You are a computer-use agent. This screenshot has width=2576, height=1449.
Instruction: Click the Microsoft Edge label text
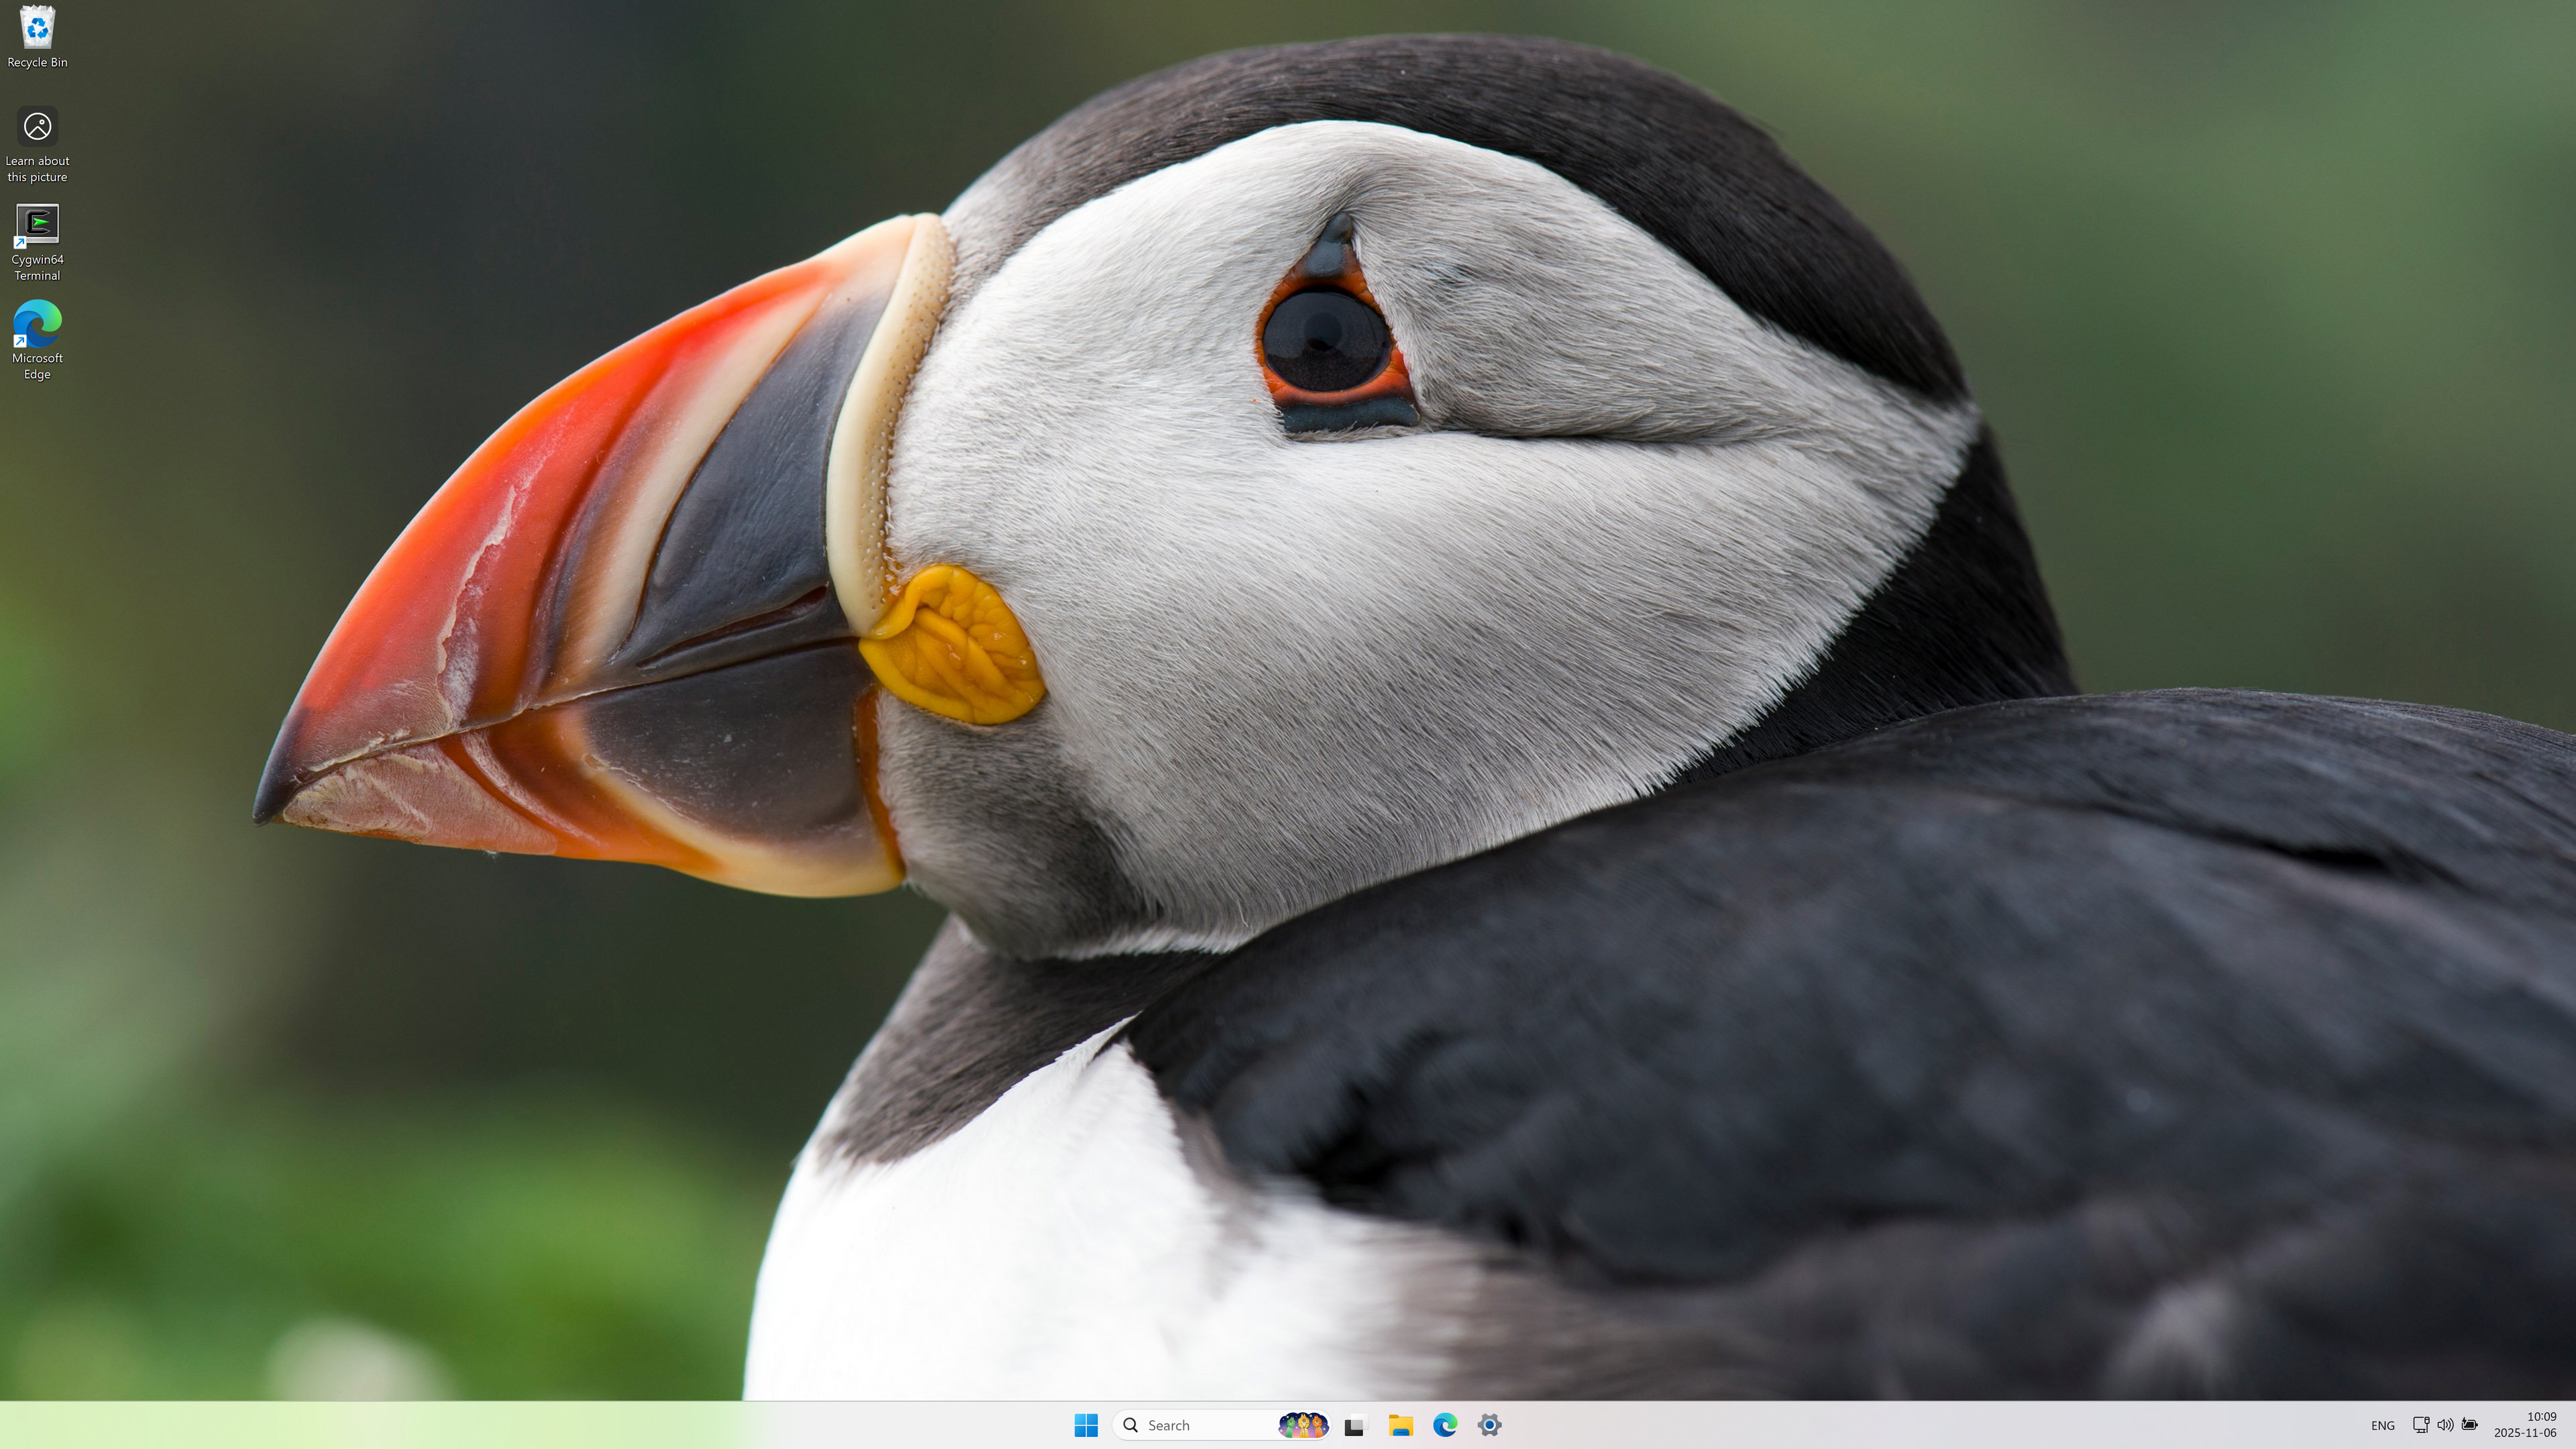point(37,366)
